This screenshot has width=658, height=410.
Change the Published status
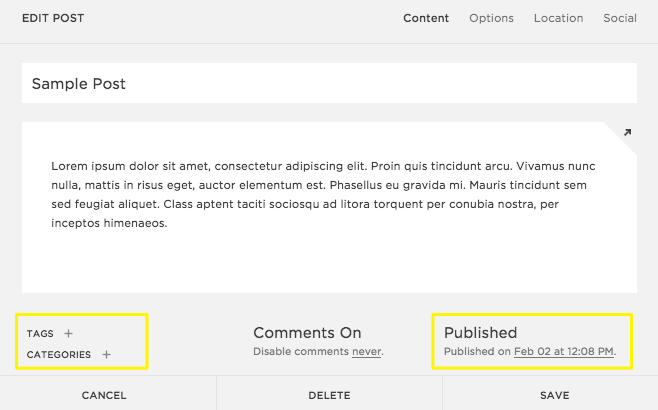(480, 333)
